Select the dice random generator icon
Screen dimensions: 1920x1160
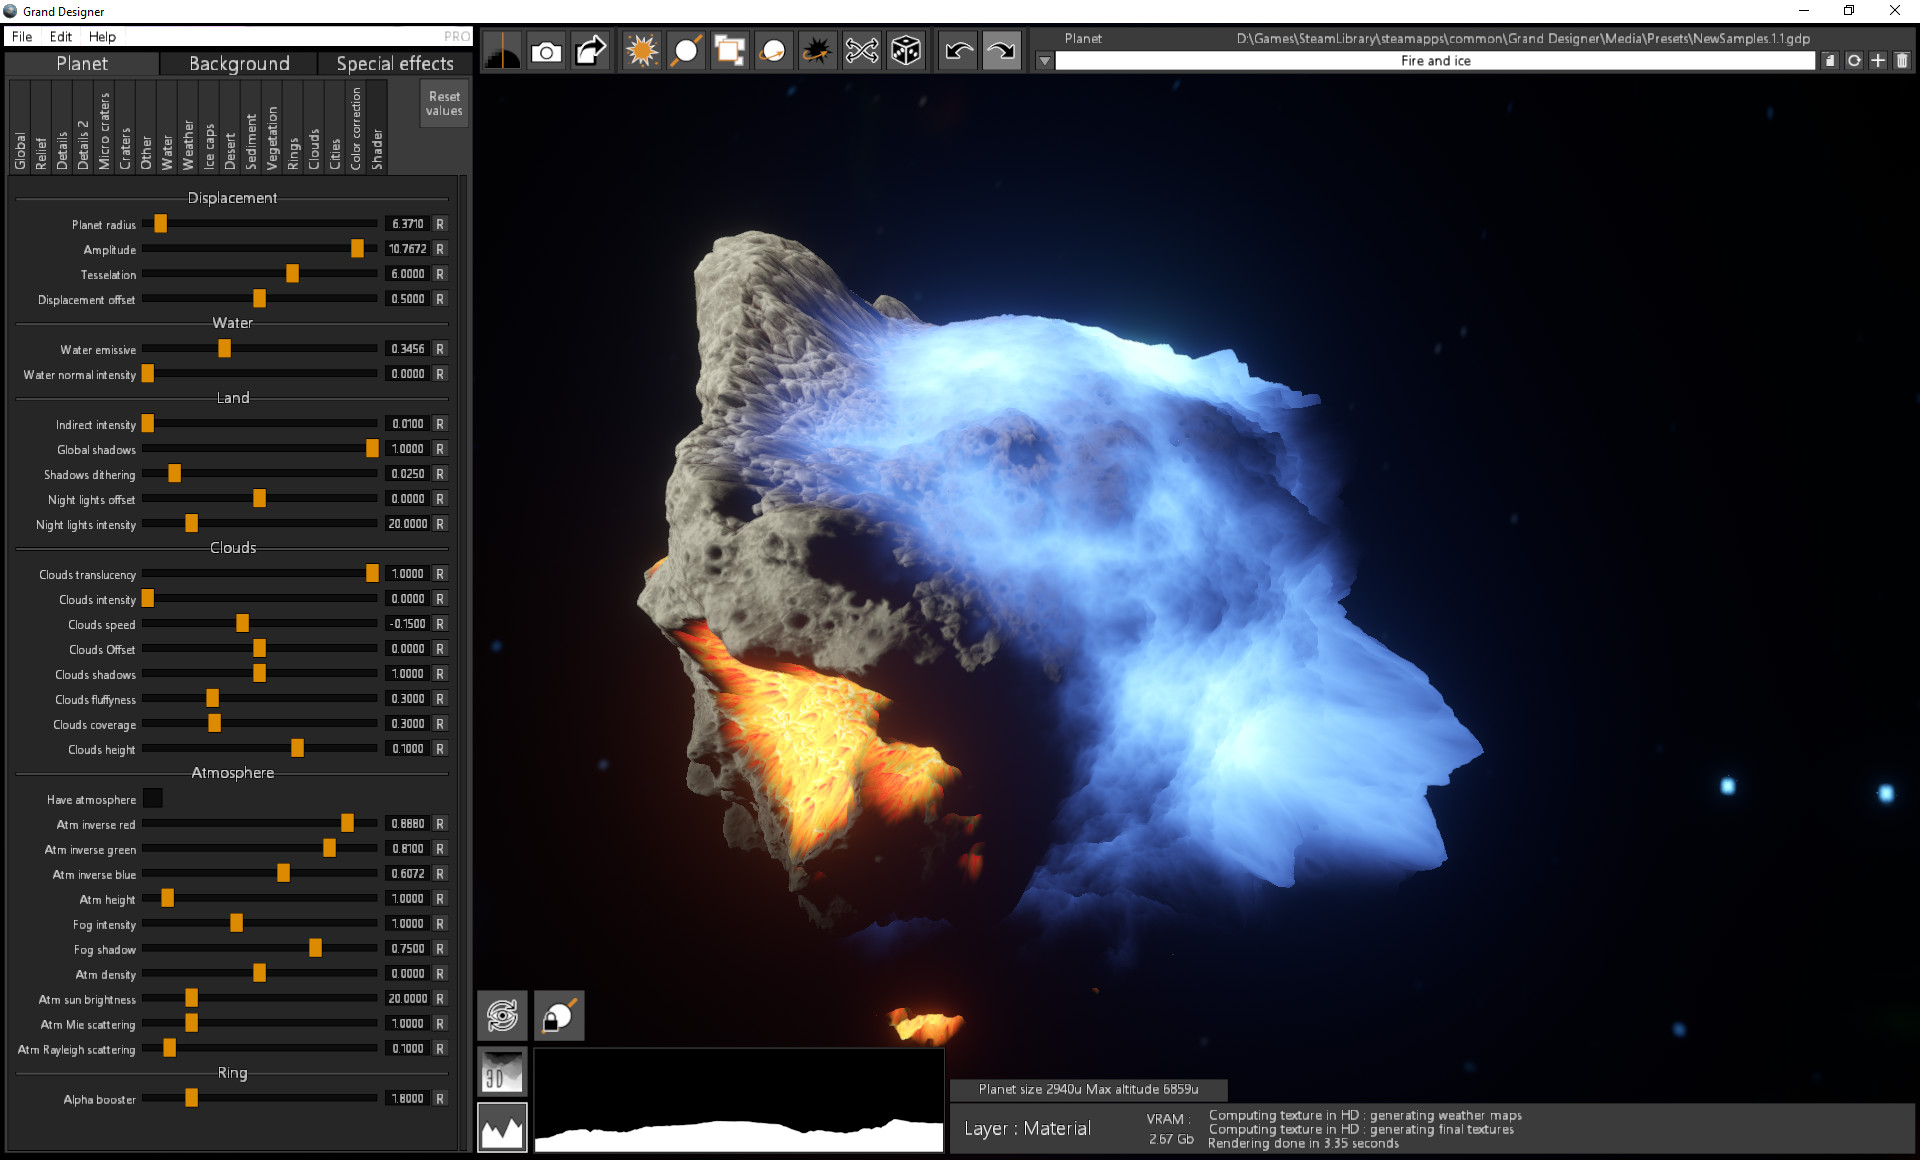tap(904, 50)
